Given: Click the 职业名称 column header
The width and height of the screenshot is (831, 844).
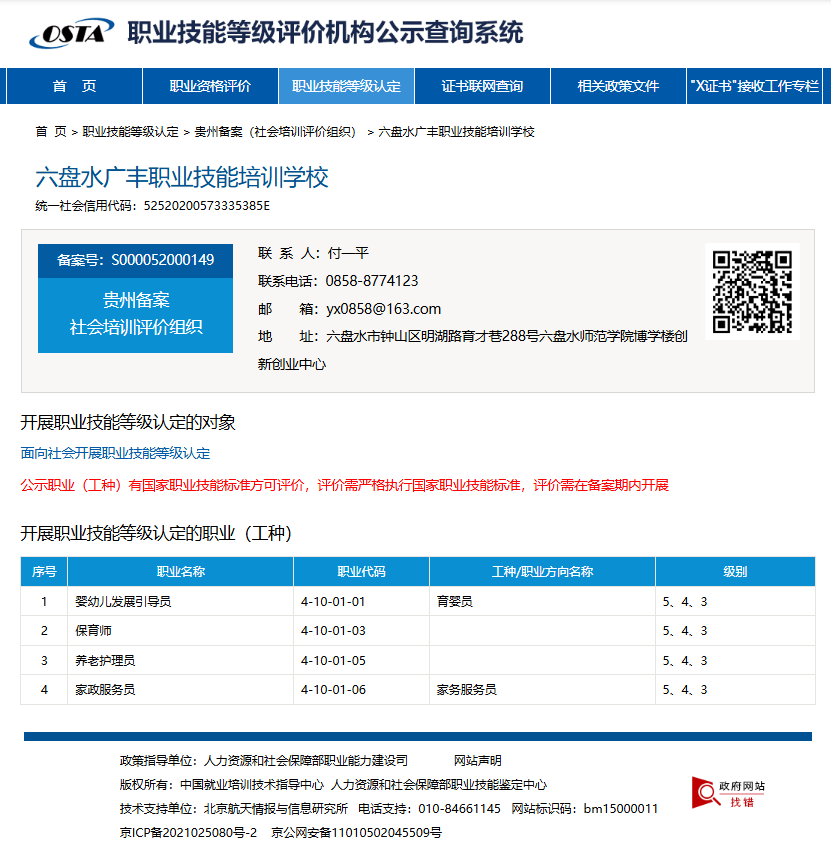Looking at the screenshot, I should (180, 572).
